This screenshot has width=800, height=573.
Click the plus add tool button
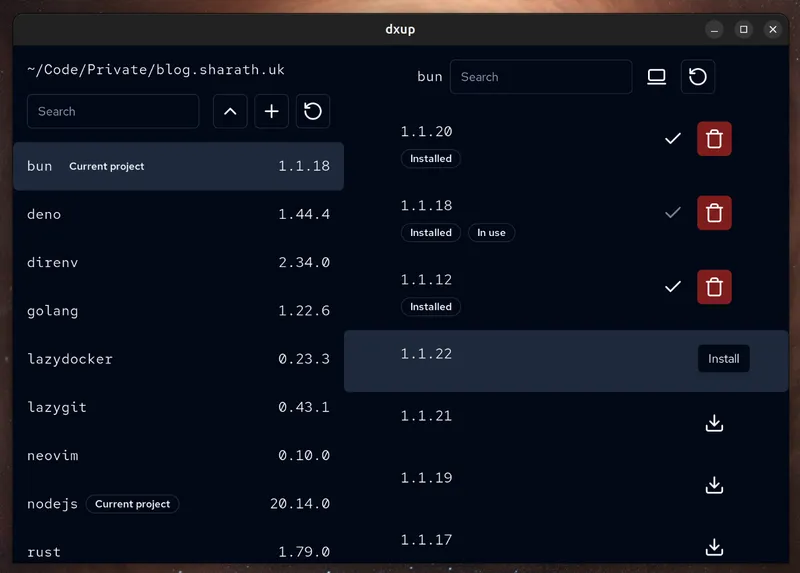pos(271,111)
